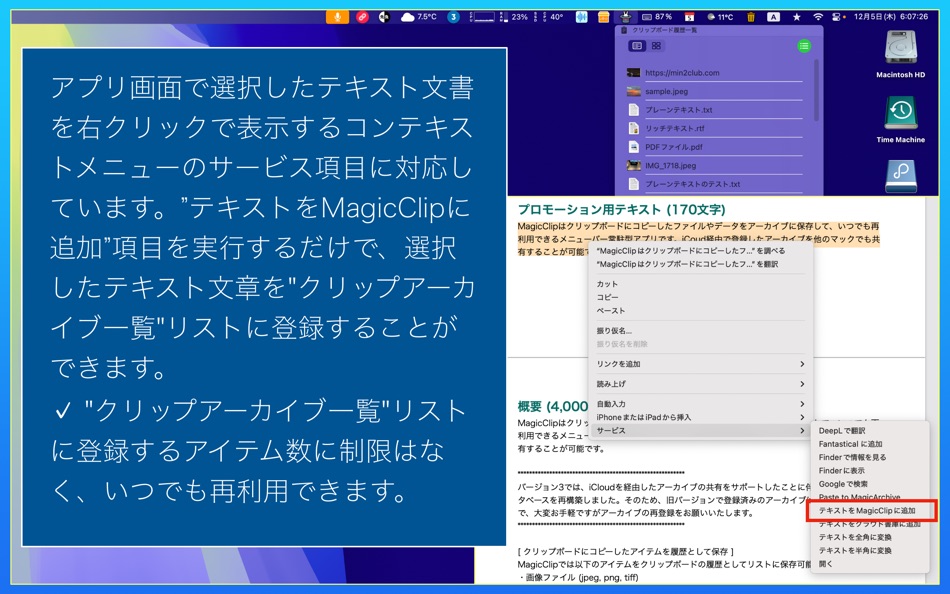Image resolution: width=950 pixels, height=594 pixels.
Task: Select the プレーンテキスト.txt clipboard item
Action: point(714,110)
